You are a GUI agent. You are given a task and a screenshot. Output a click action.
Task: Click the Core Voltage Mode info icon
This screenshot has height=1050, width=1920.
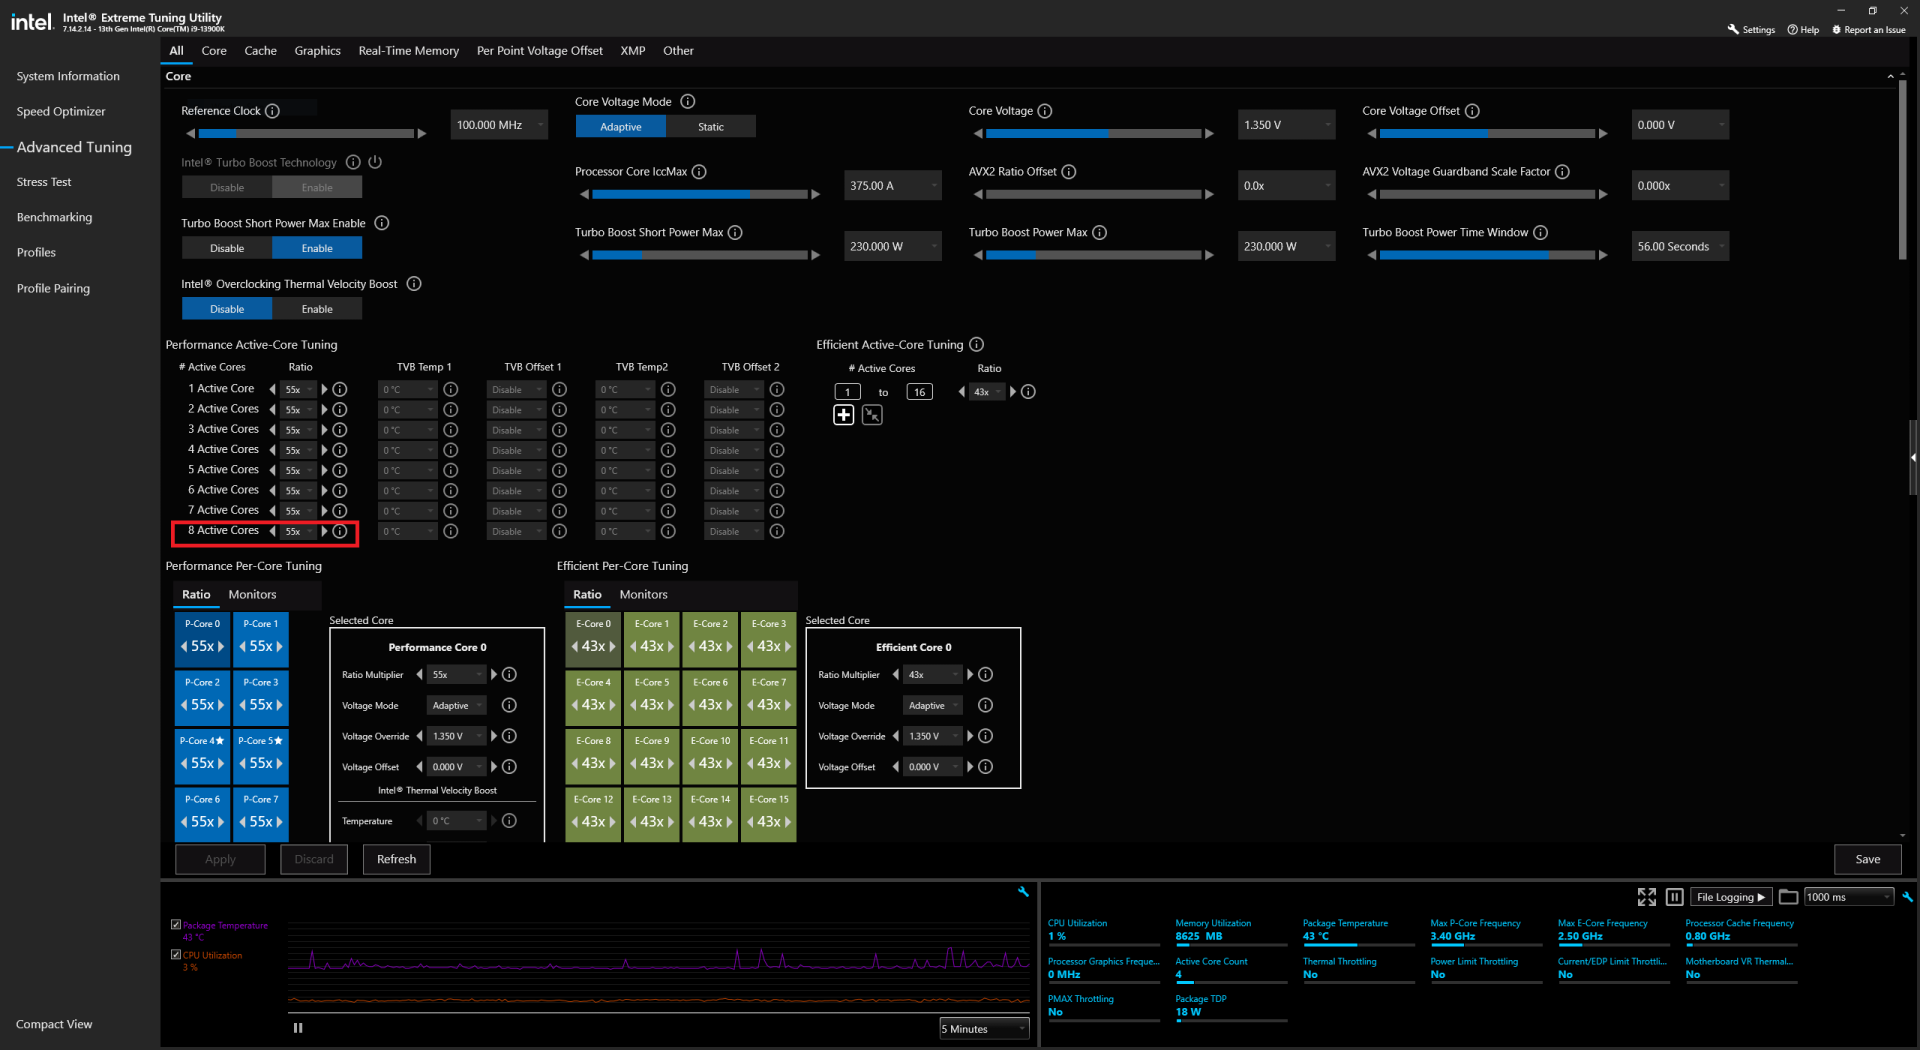pyautogui.click(x=688, y=102)
